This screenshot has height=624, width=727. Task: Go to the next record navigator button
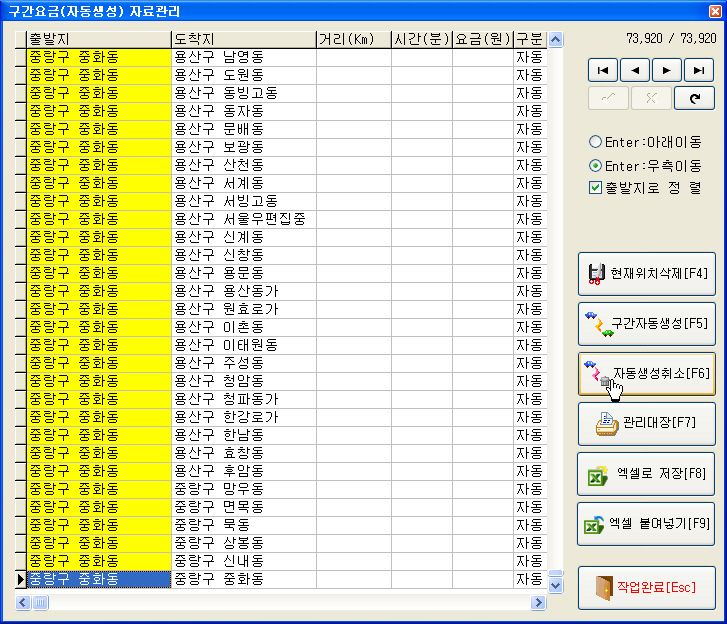[x=667, y=70]
